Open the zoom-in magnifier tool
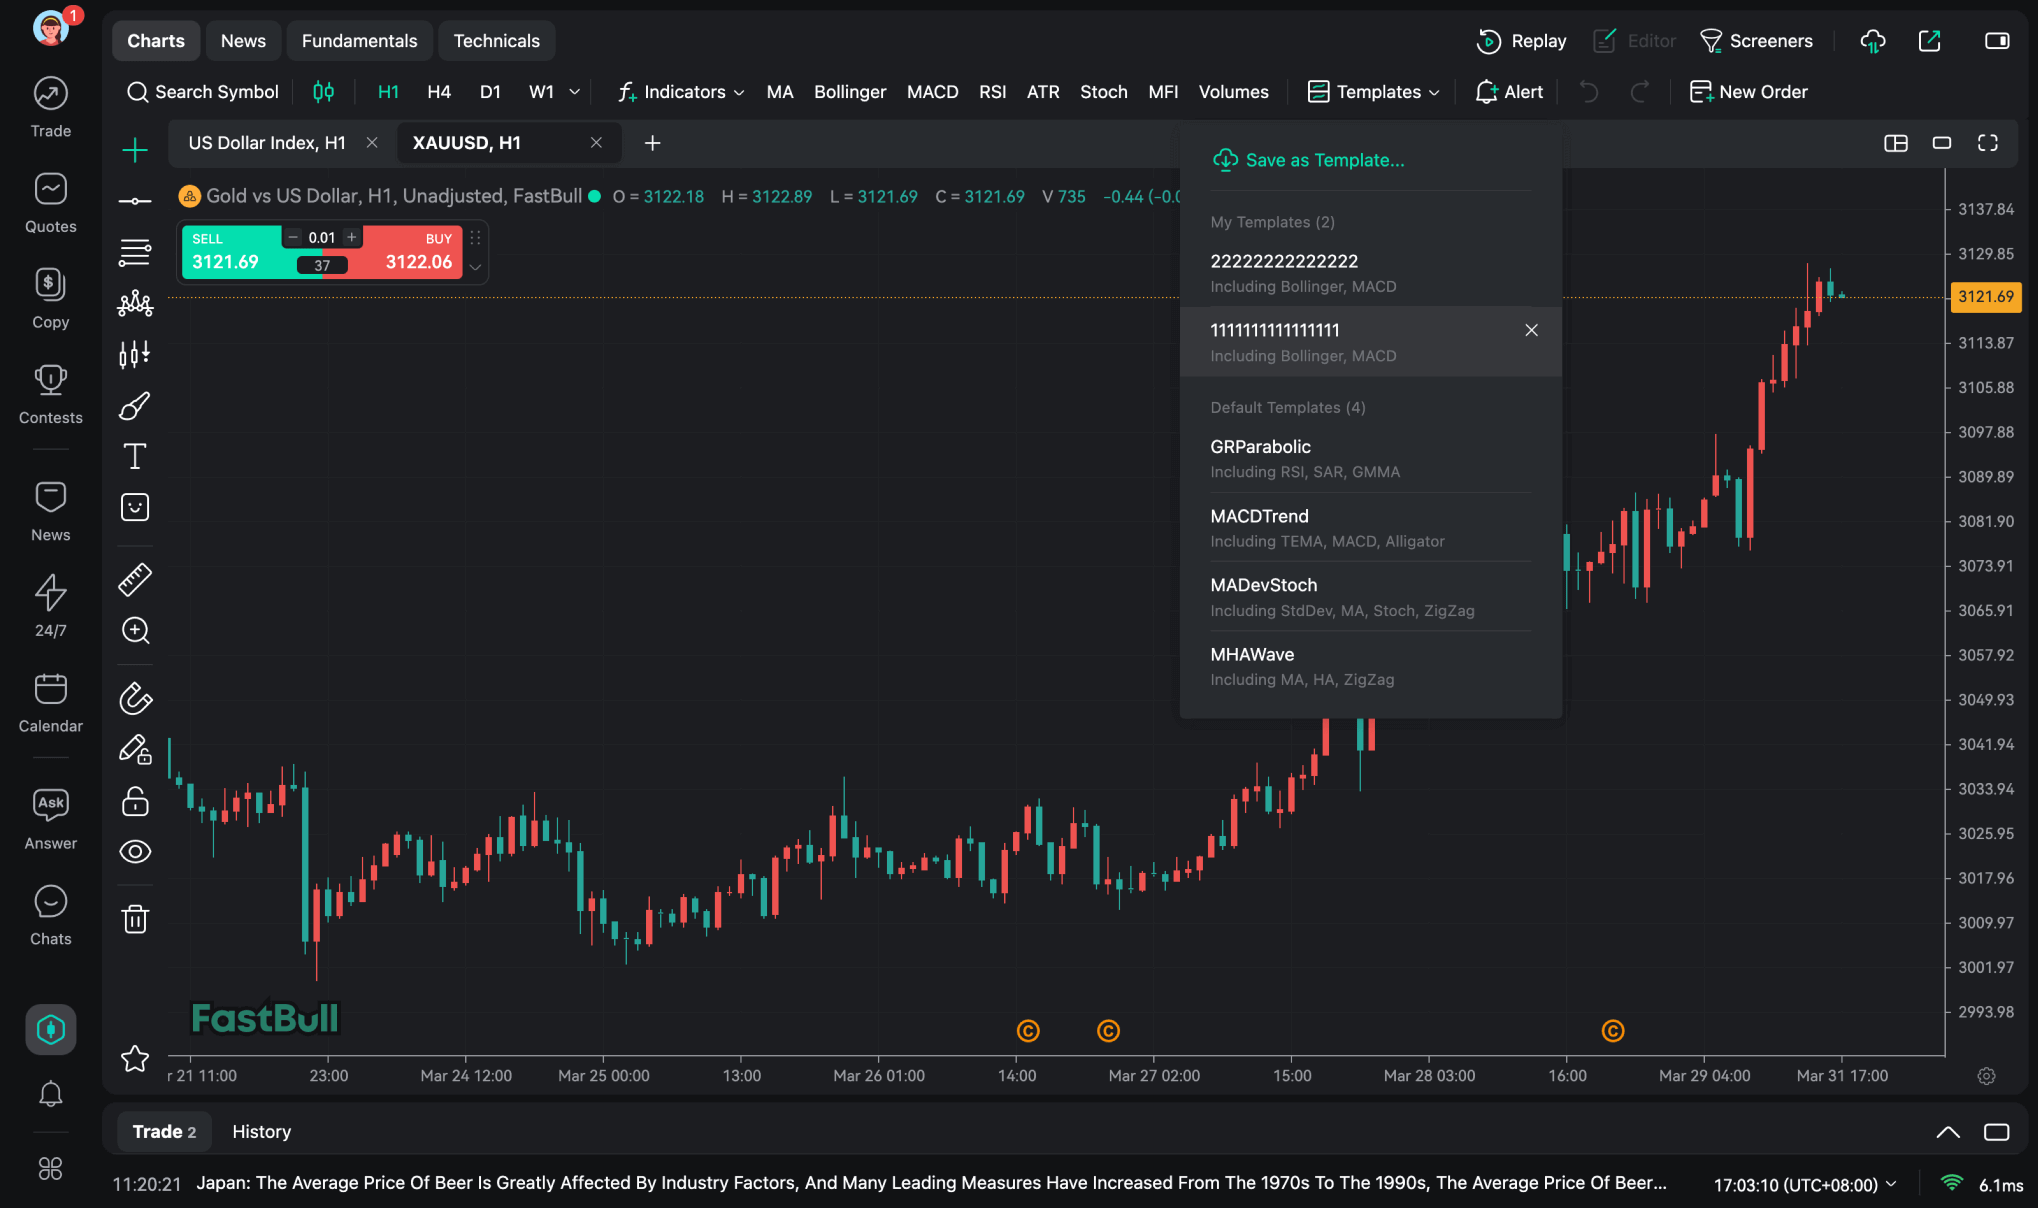 135,630
